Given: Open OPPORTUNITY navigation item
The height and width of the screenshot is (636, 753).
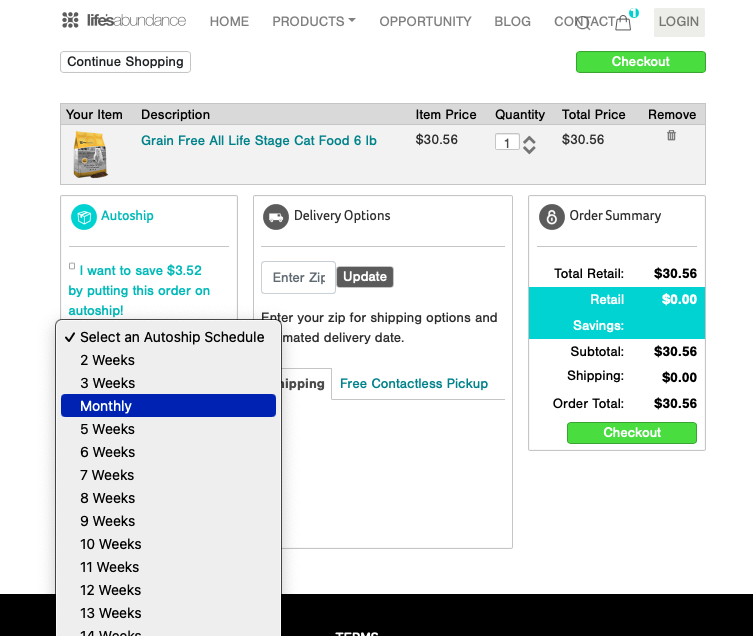Looking at the screenshot, I should coord(425,21).
